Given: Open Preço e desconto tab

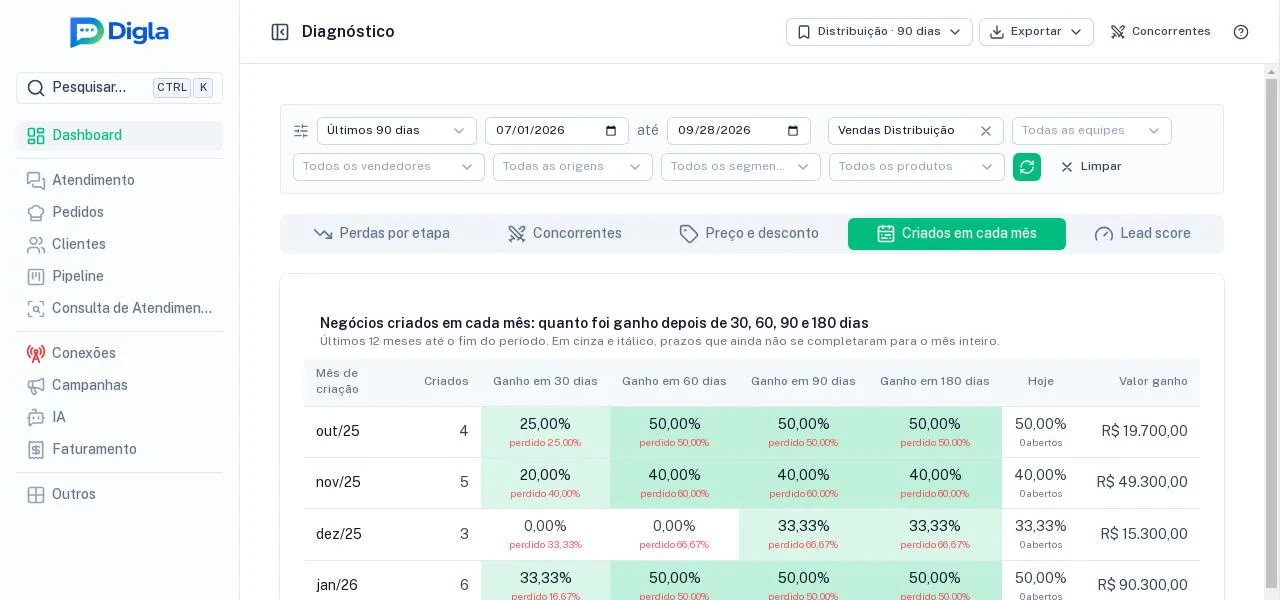Looking at the screenshot, I should (x=749, y=234).
